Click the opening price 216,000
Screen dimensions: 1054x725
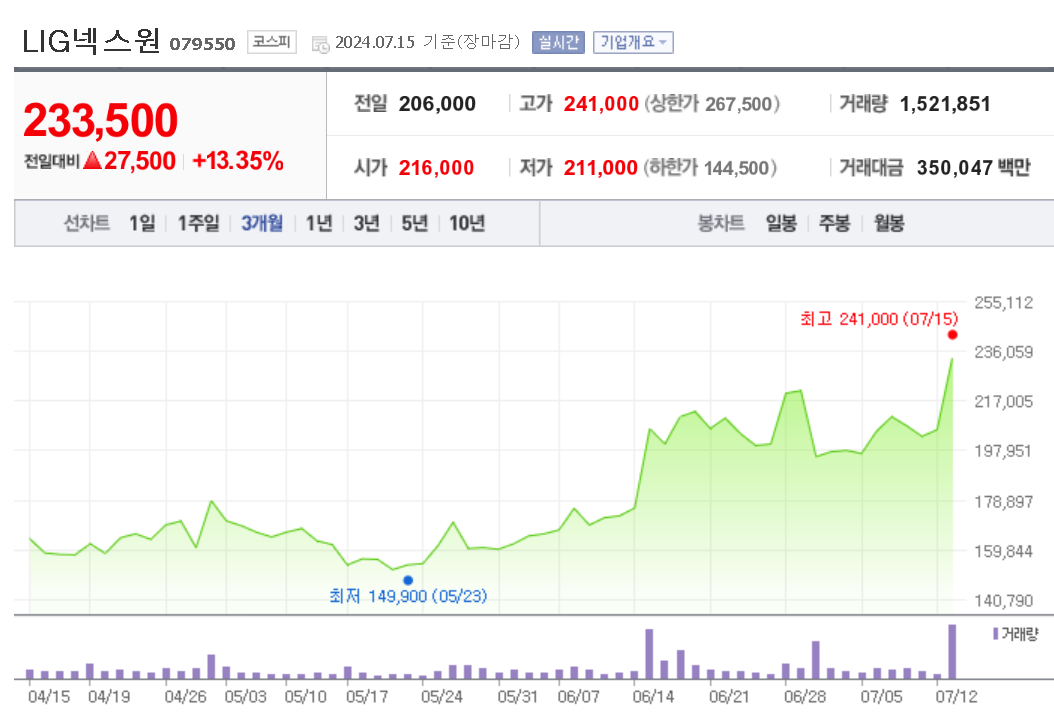pos(436,167)
